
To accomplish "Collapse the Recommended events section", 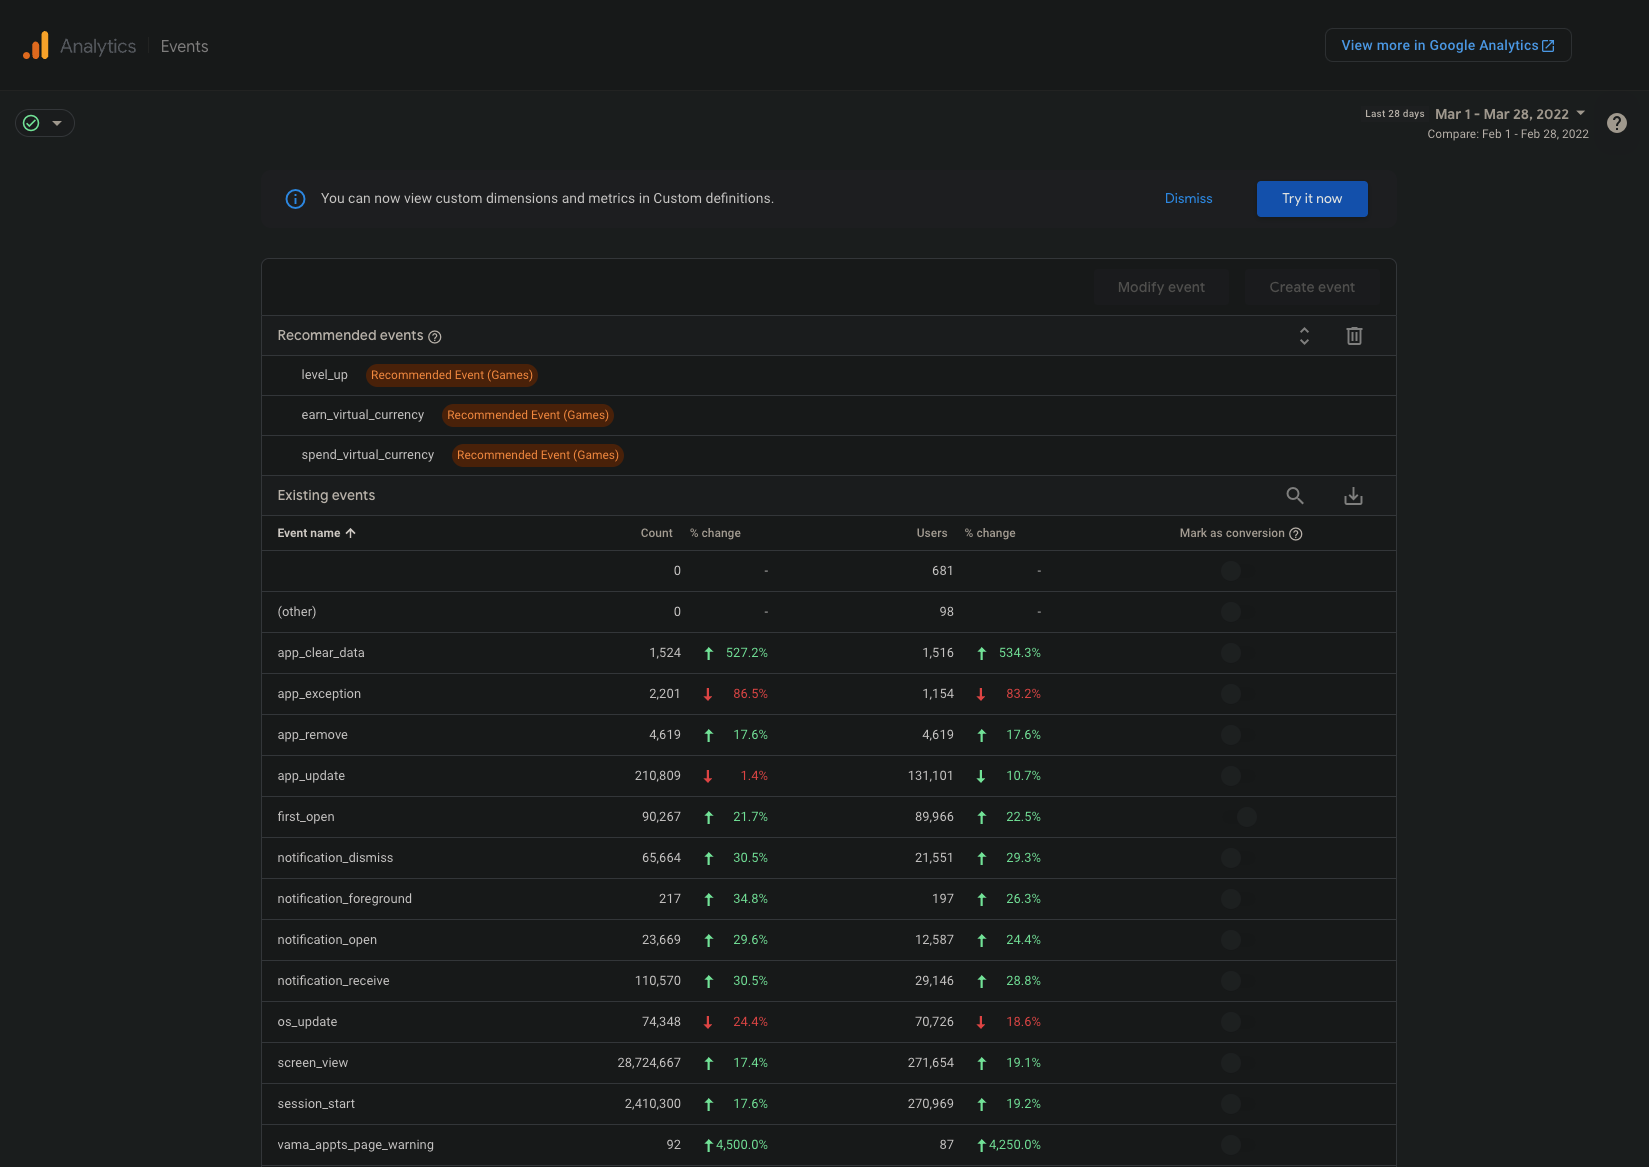I will click(x=1304, y=336).
